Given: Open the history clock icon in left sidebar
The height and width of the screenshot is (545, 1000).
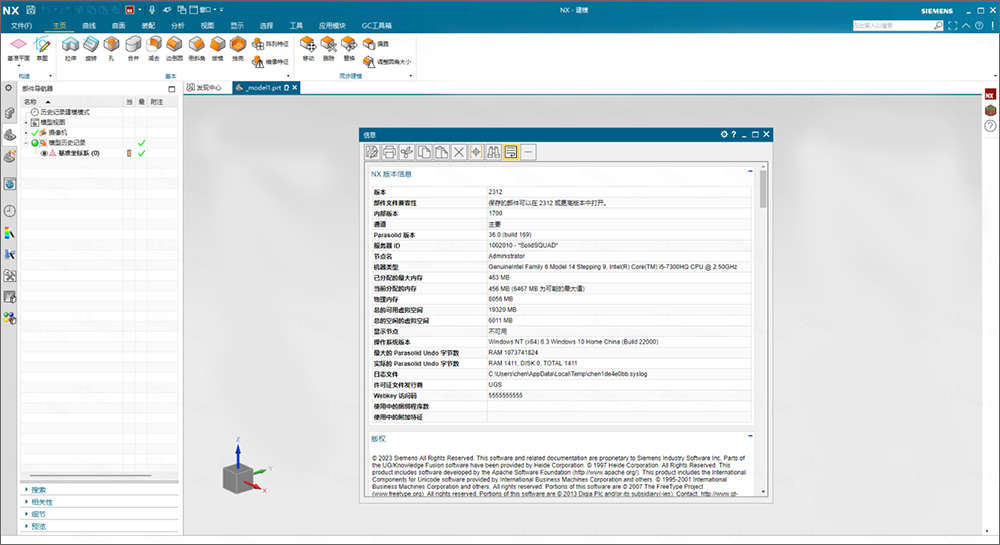Looking at the screenshot, I should point(9,211).
